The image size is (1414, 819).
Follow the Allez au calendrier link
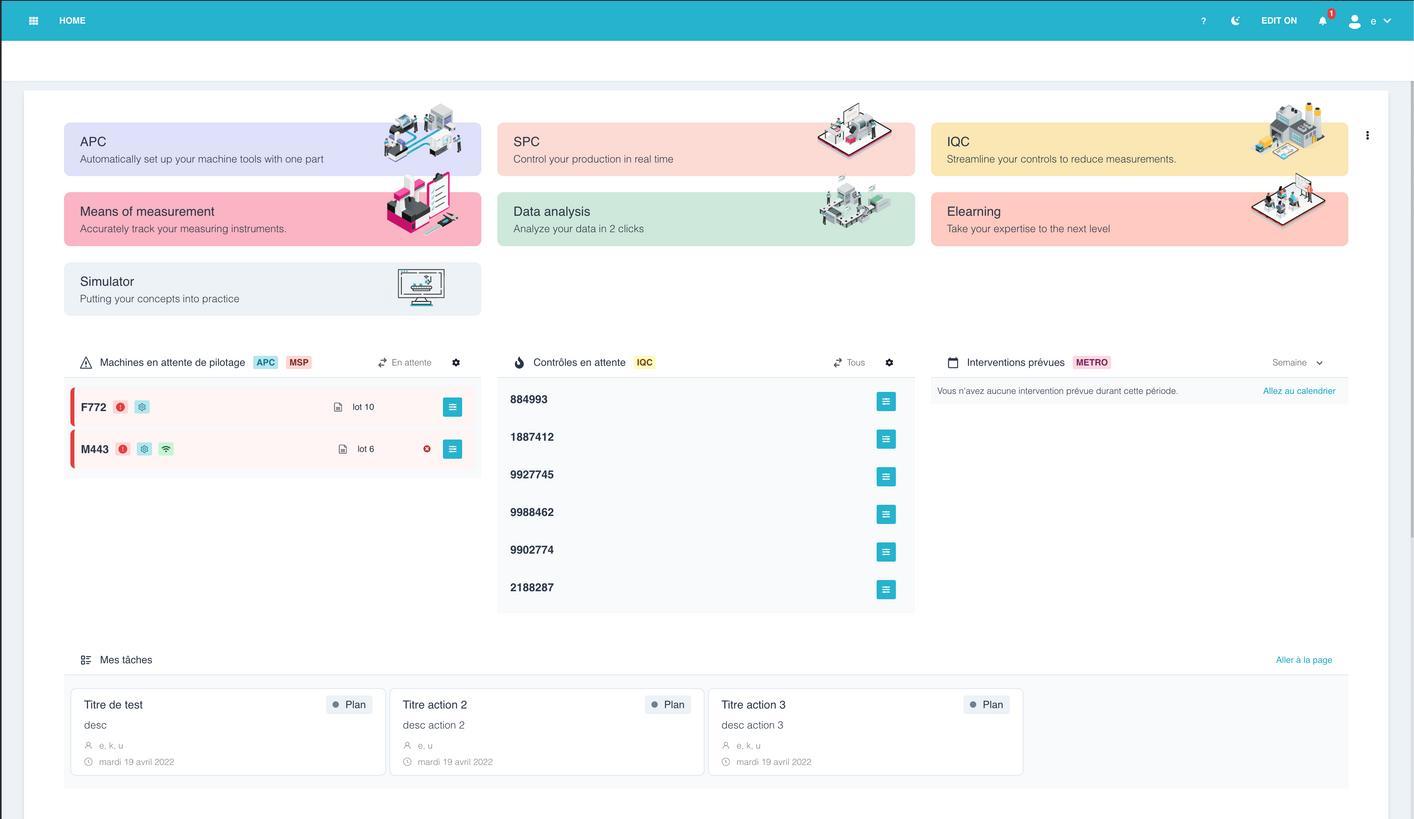pos(1299,391)
